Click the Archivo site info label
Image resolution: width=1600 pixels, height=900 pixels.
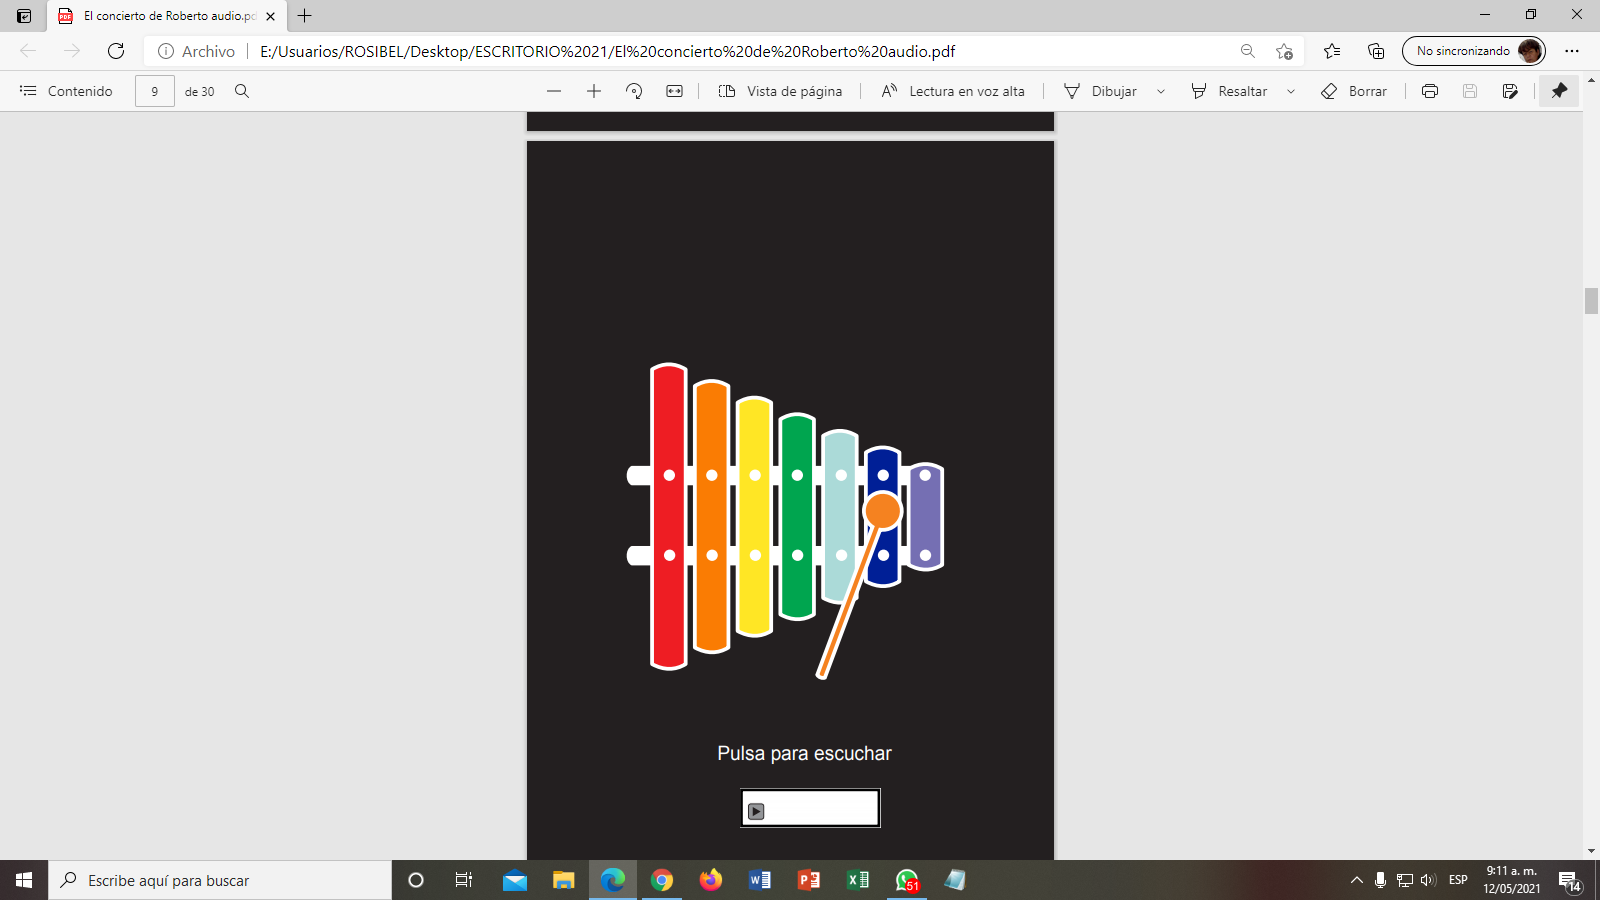point(197,51)
